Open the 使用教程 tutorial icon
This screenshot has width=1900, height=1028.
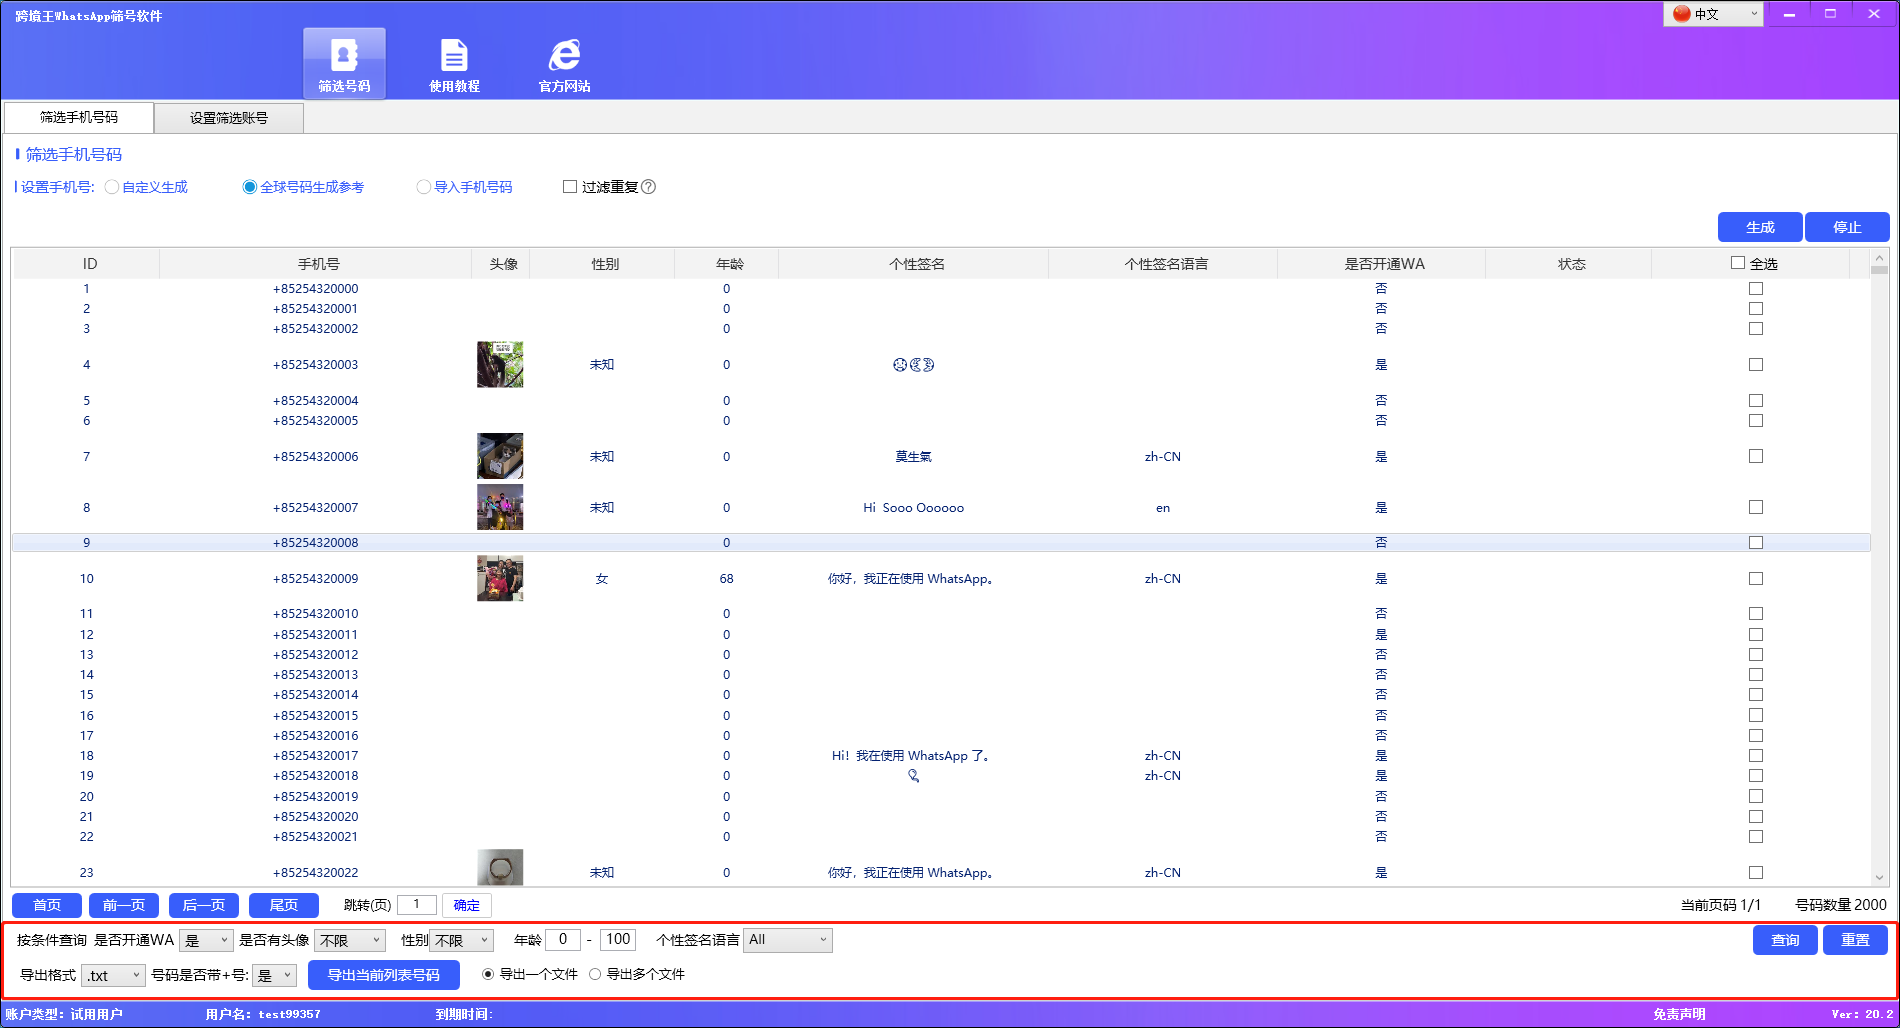pyautogui.click(x=455, y=62)
